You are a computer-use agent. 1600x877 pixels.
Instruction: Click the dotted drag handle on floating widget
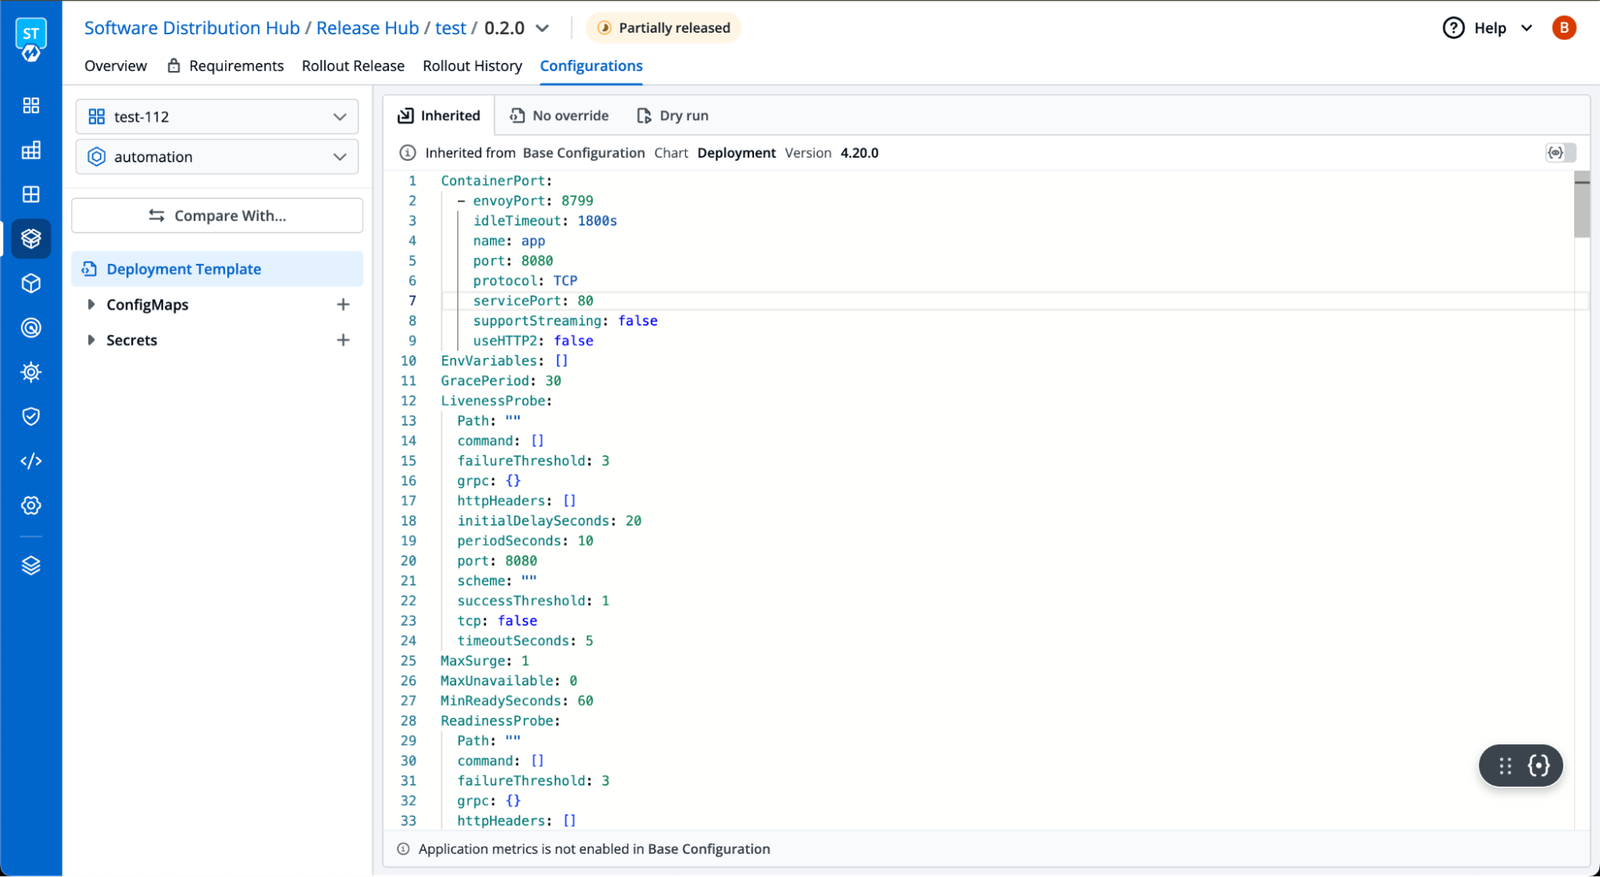point(1505,766)
